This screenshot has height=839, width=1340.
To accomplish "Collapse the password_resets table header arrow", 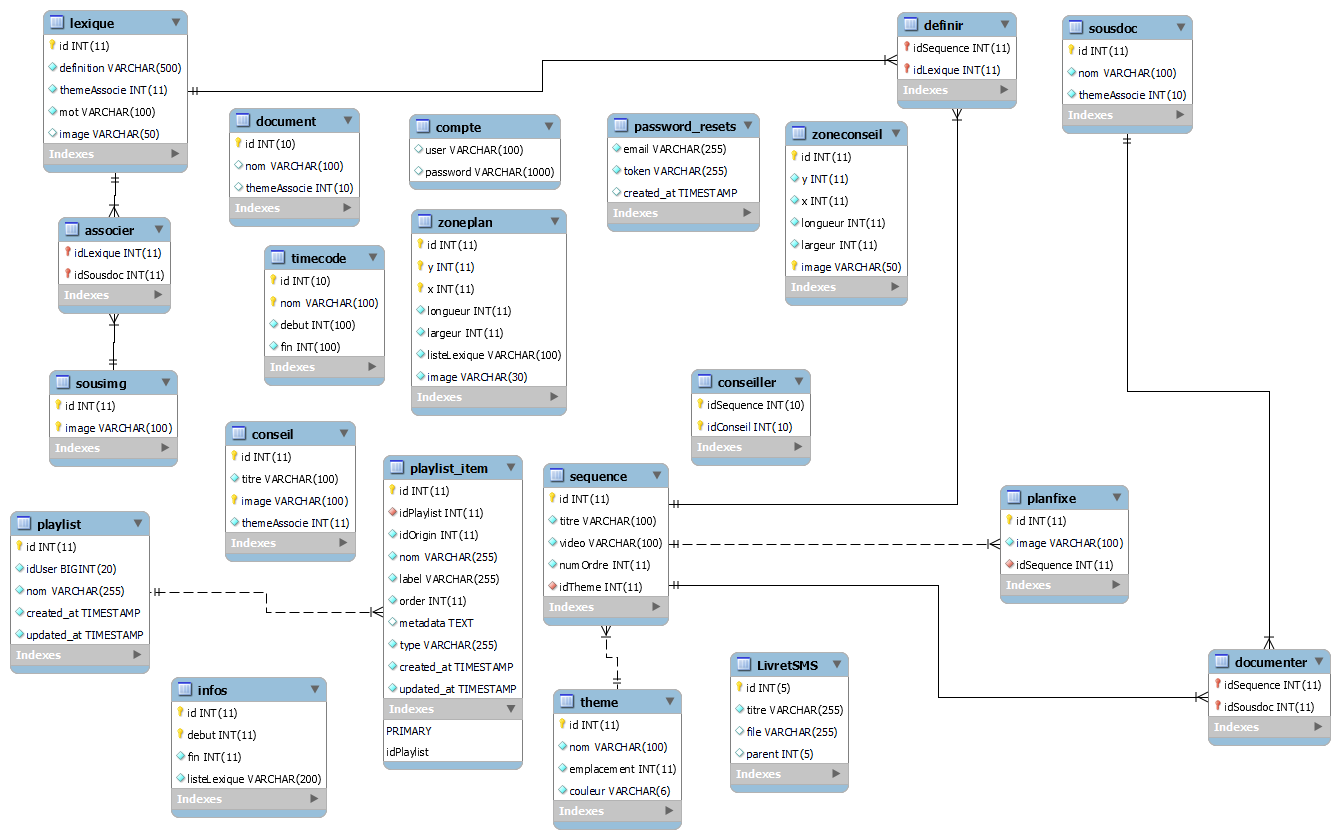I will pyautogui.click(x=747, y=126).
